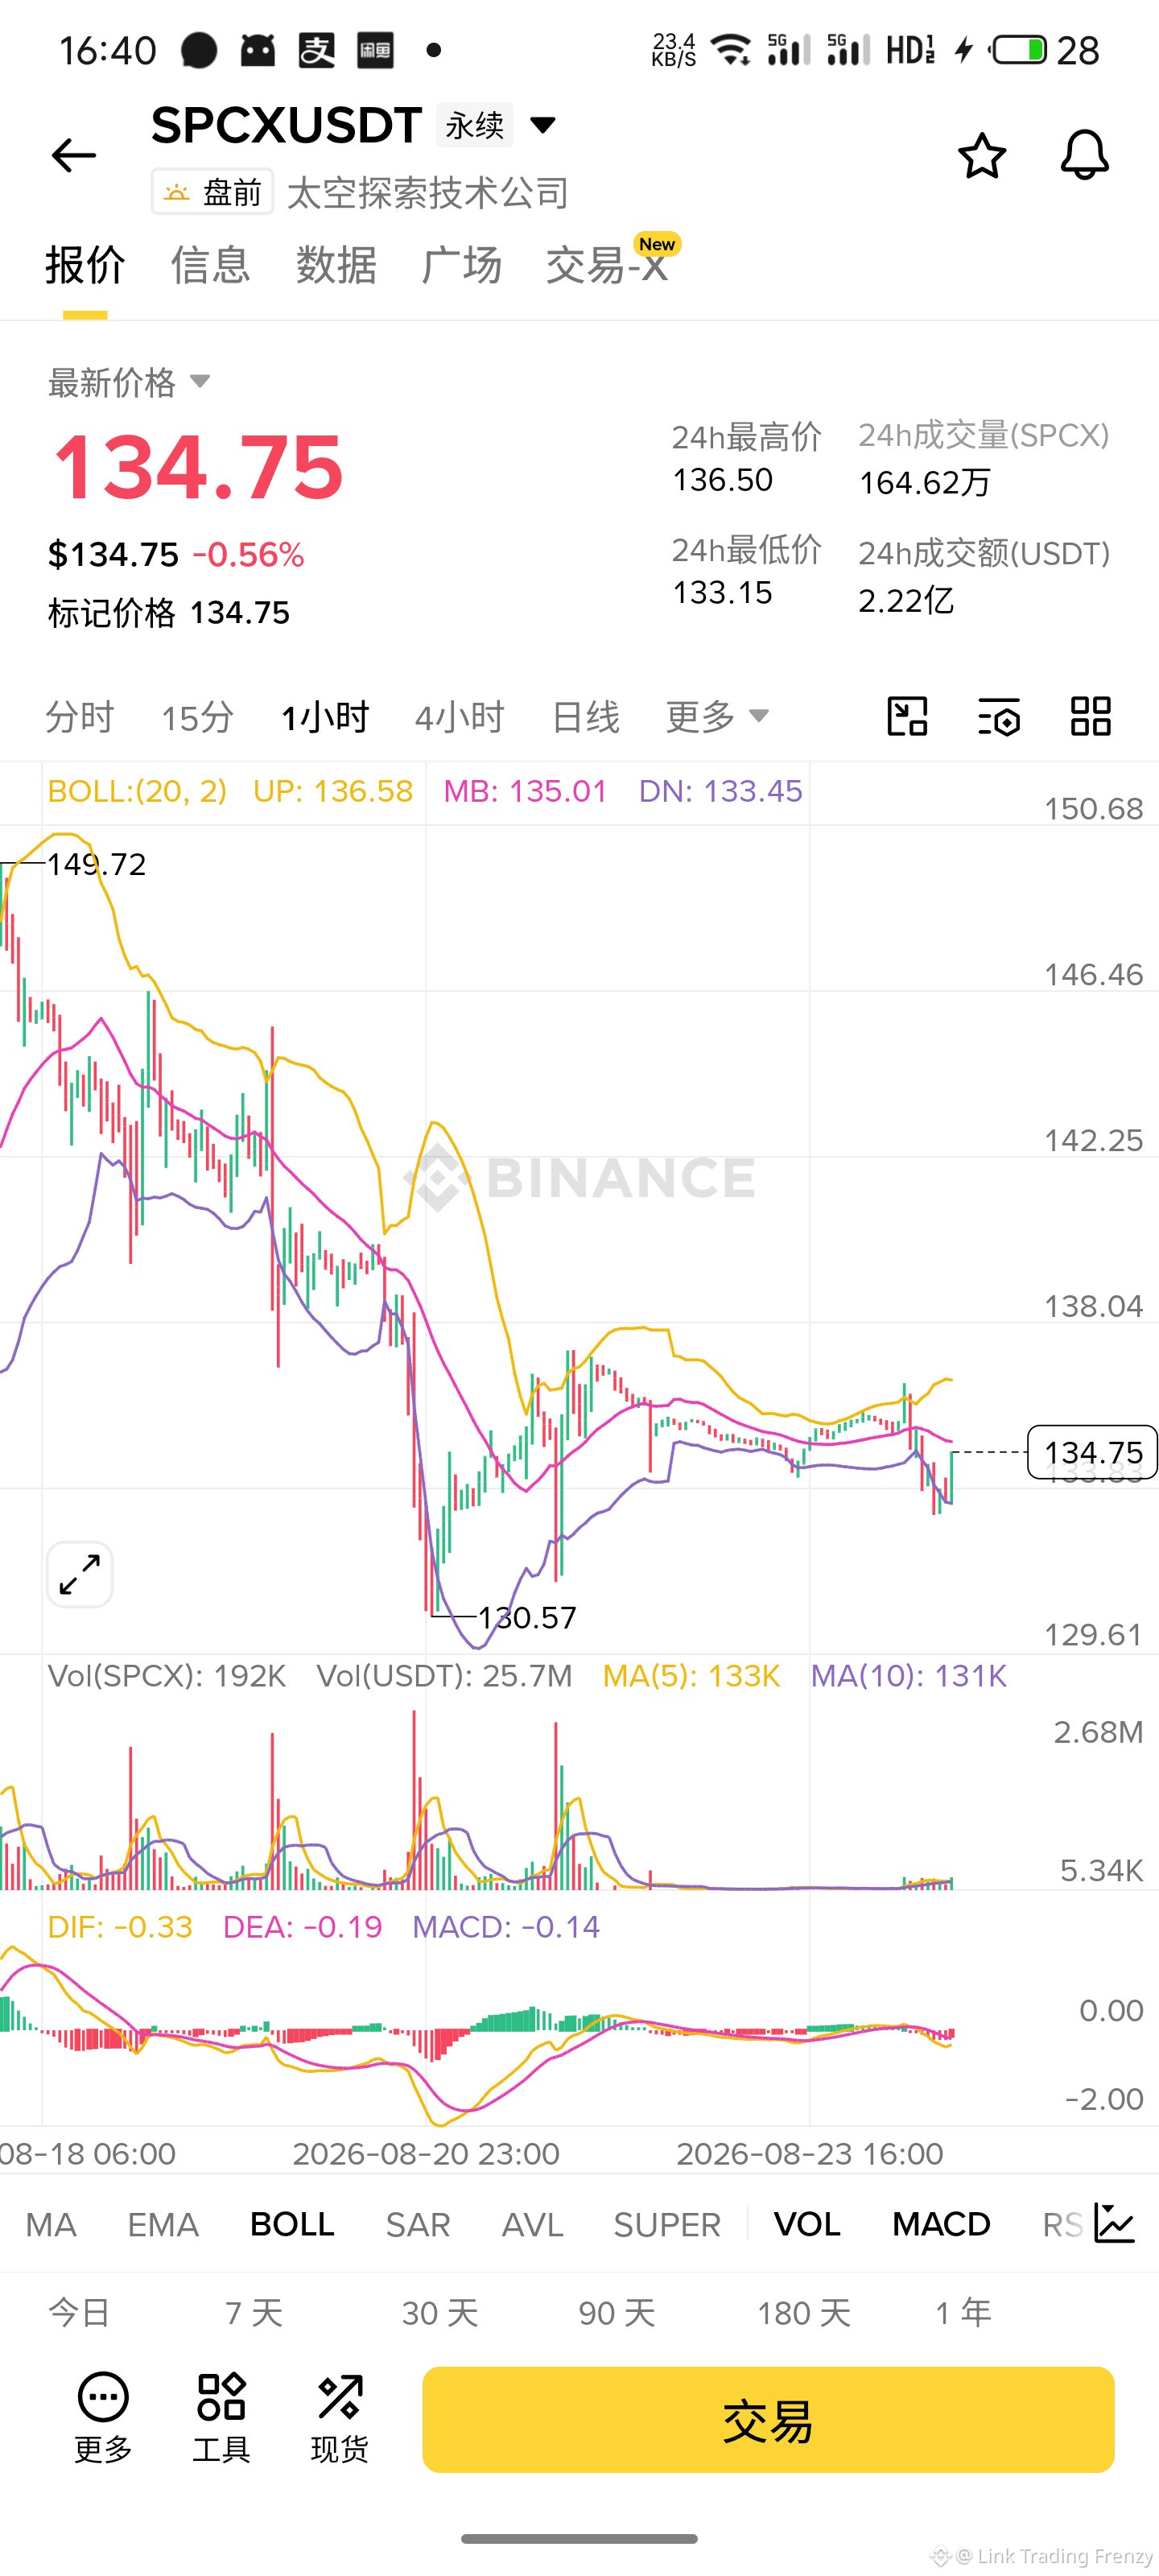The width and height of the screenshot is (1159, 2576).
Task: Toggle the SAR indicator
Action: click(x=418, y=2224)
